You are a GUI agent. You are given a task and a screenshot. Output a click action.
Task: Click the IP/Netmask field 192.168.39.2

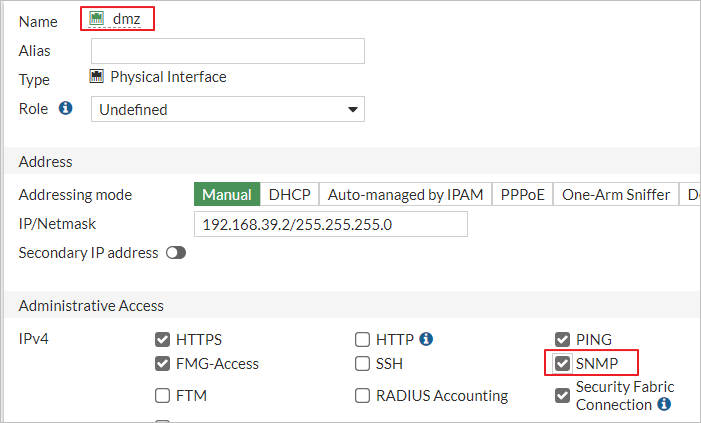point(331,224)
